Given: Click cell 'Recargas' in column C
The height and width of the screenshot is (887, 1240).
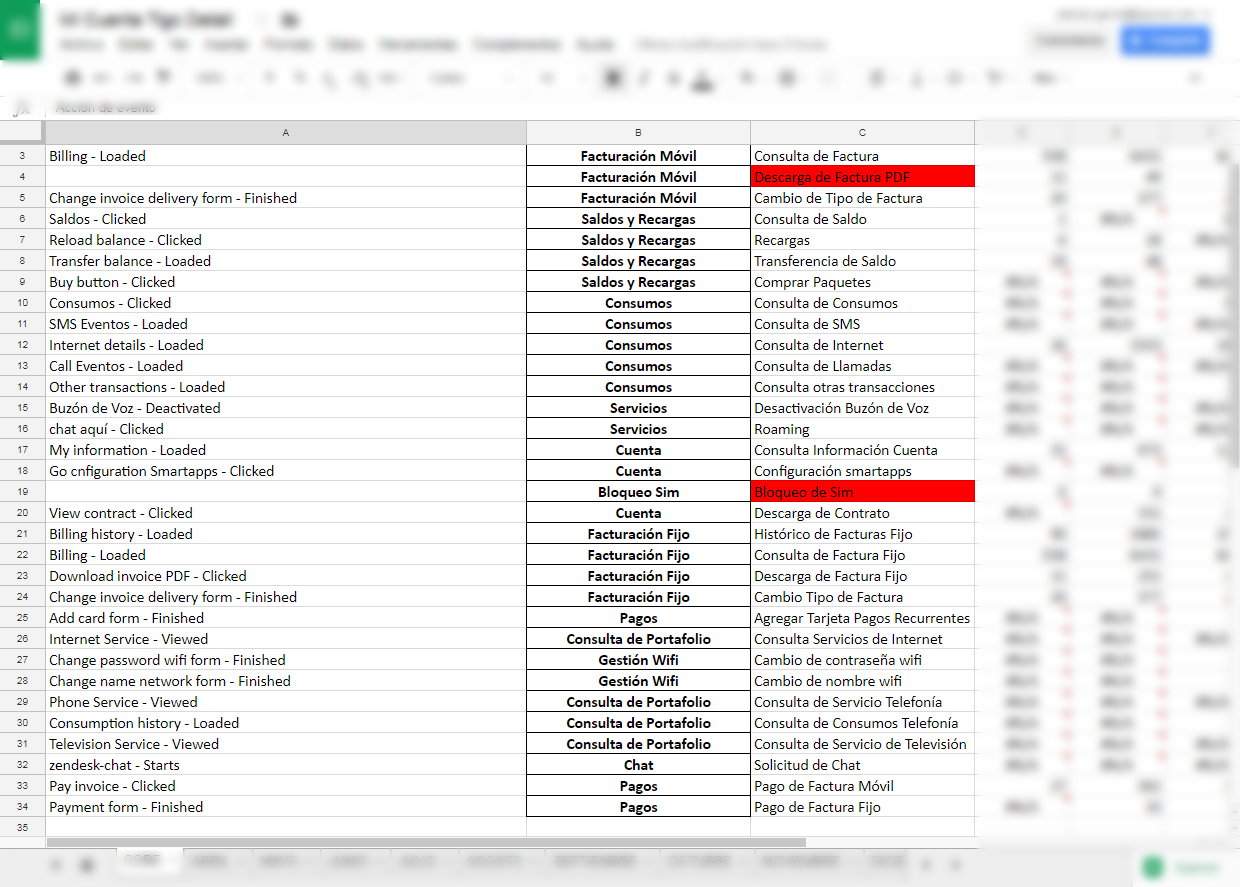Looking at the screenshot, I should coord(862,240).
